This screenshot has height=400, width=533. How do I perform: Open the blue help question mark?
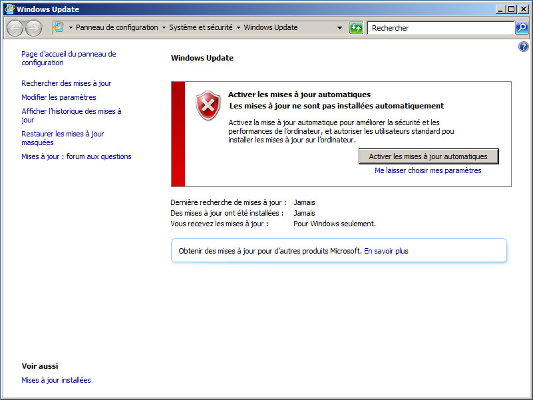(x=523, y=47)
